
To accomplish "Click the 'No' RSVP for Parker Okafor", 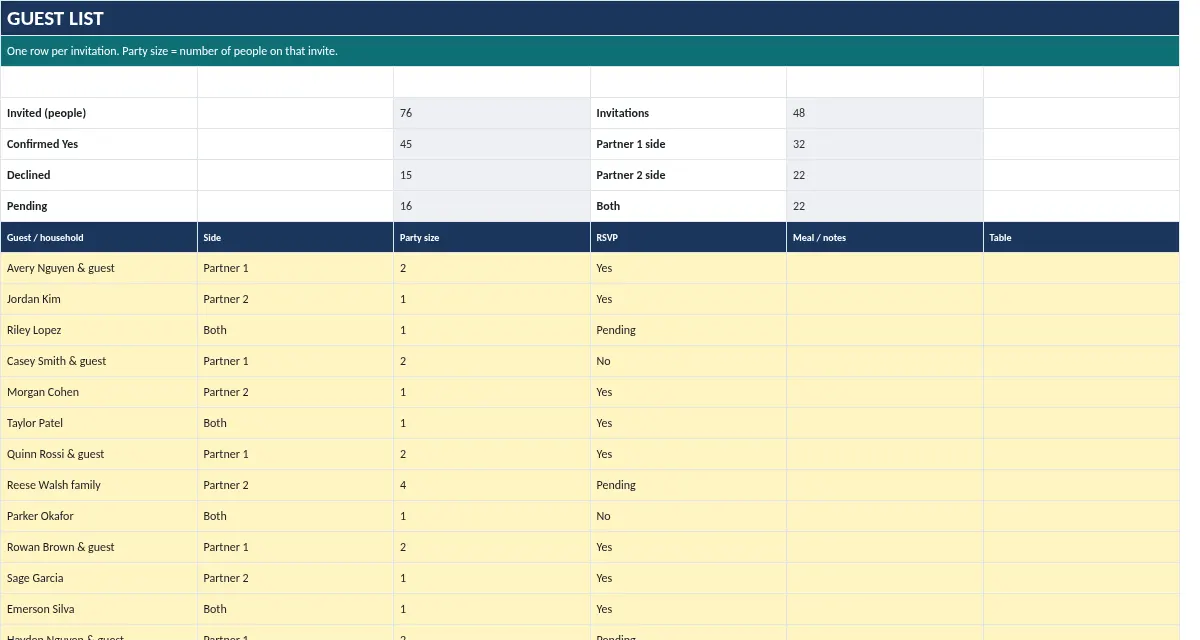I will [688, 516].
